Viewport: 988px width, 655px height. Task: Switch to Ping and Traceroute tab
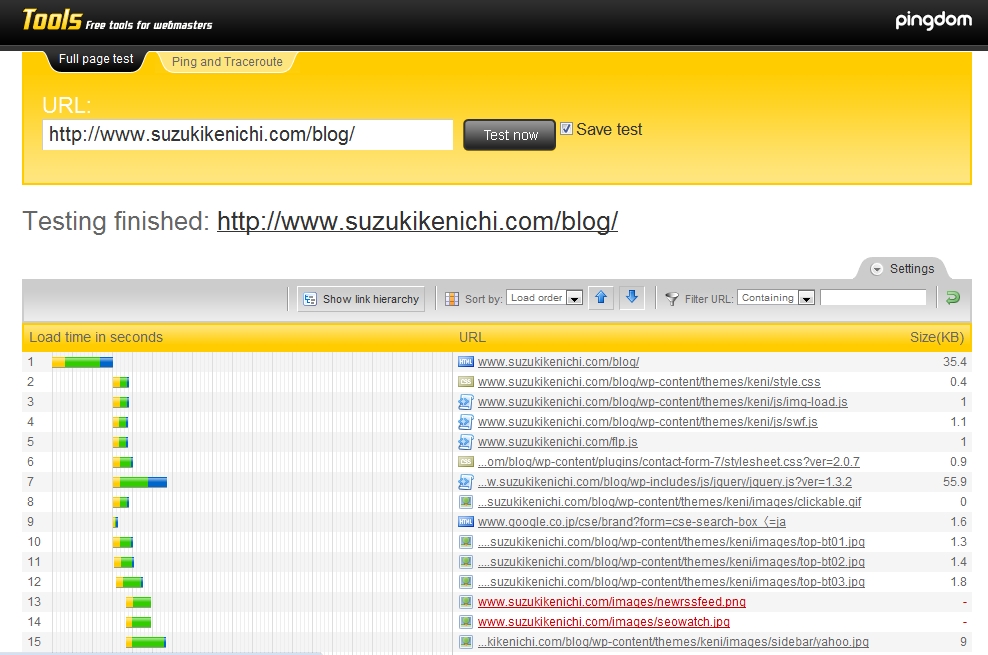[227, 62]
